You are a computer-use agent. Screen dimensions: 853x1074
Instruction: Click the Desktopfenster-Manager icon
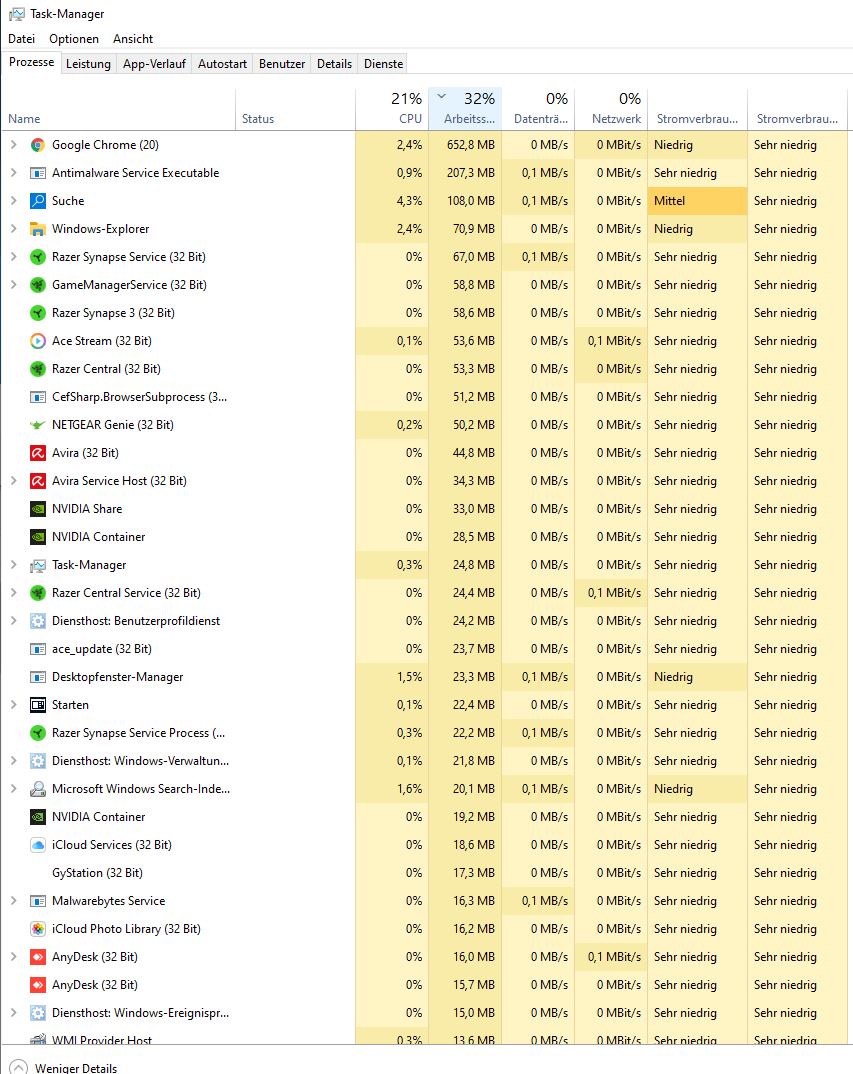pyautogui.click(x=38, y=677)
